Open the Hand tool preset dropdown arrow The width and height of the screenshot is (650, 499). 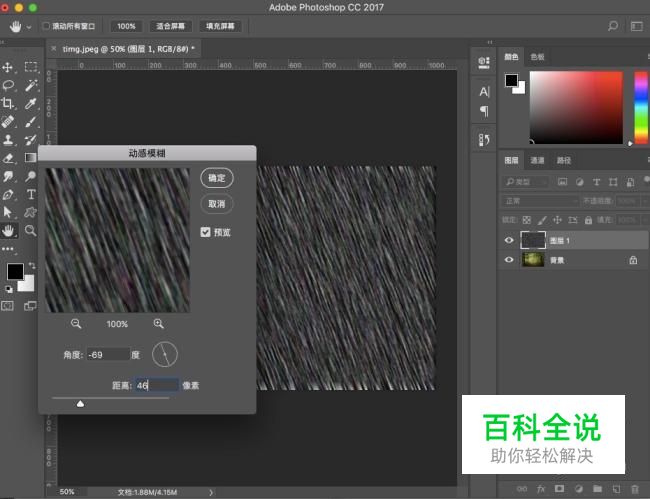coord(28,26)
